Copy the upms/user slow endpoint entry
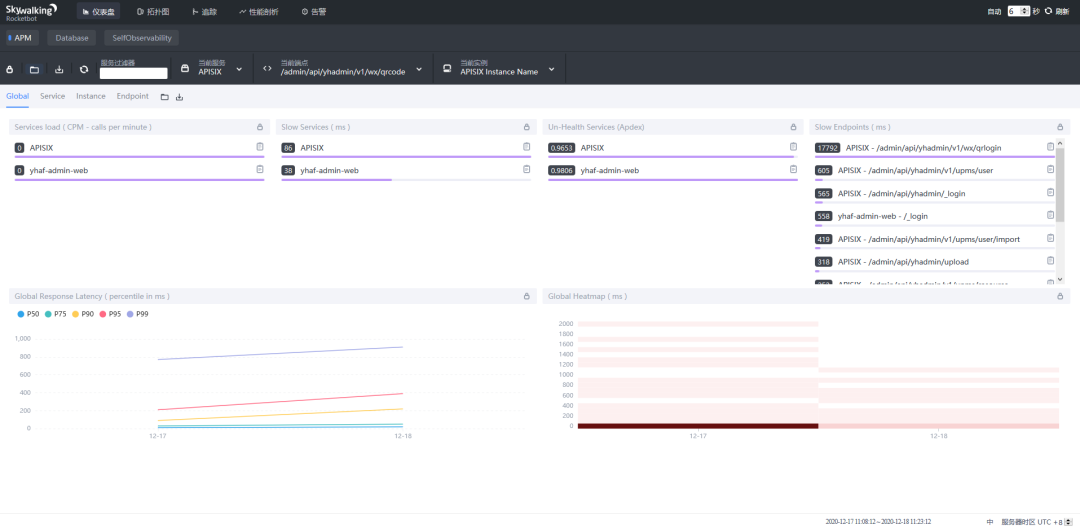Screen dimensions: 1080x529 (1050, 169)
